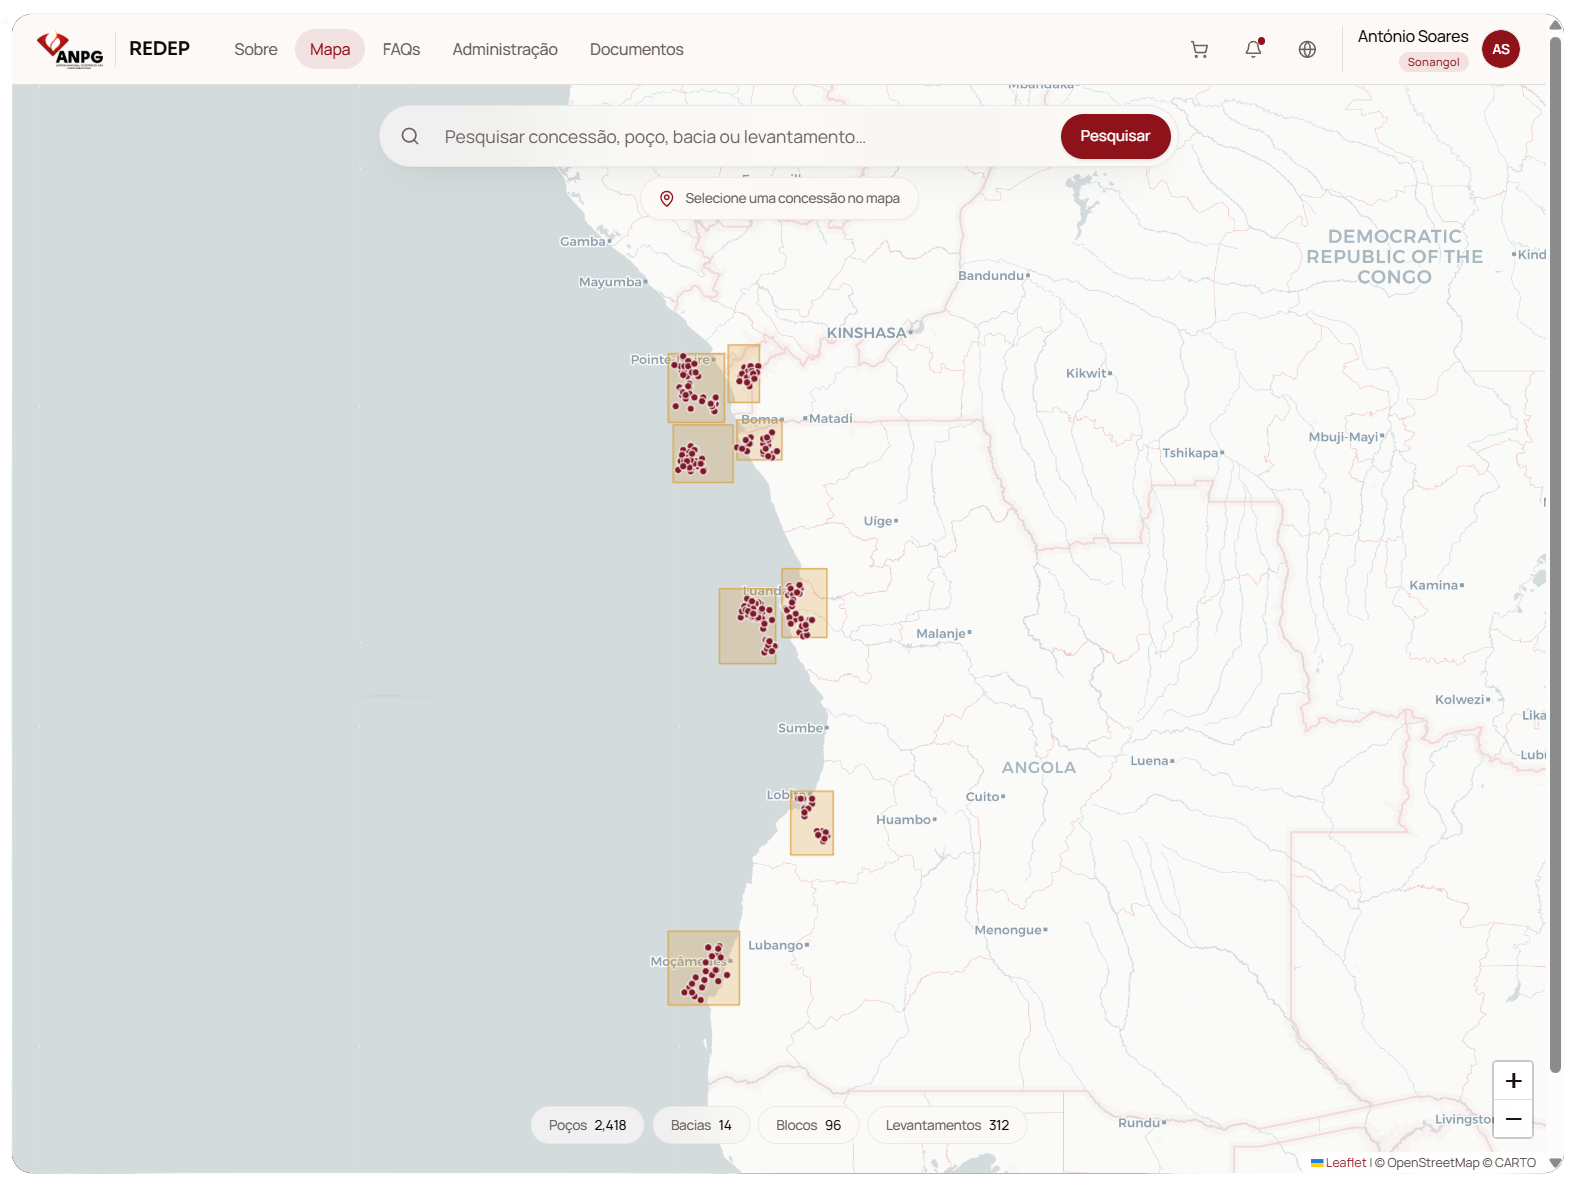This screenshot has height=1188, width=1581.
Task: Focus the concession search field
Action: [x=746, y=136]
